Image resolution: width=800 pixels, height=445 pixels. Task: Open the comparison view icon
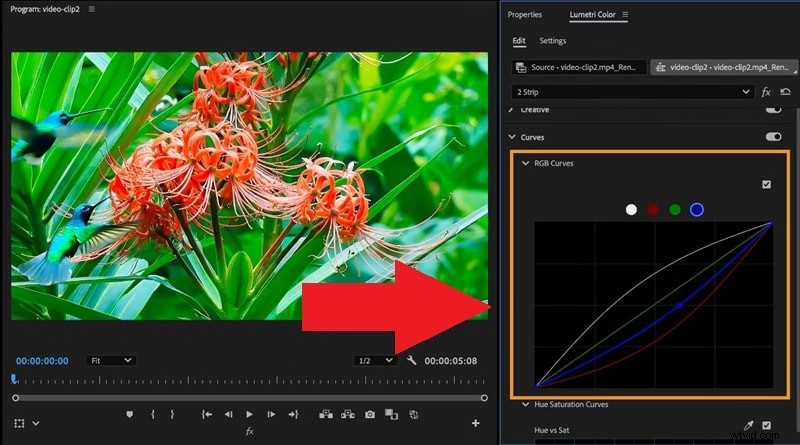click(x=391, y=414)
